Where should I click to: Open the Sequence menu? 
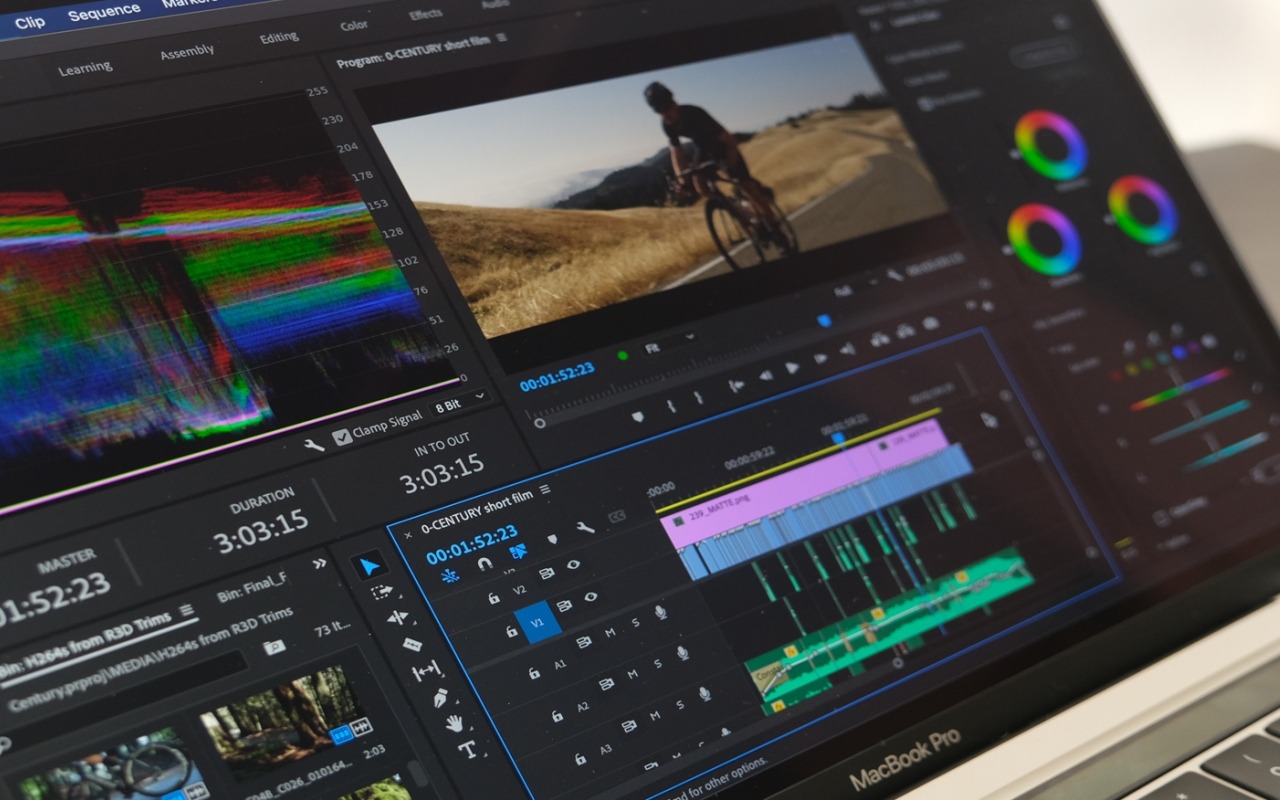point(104,12)
